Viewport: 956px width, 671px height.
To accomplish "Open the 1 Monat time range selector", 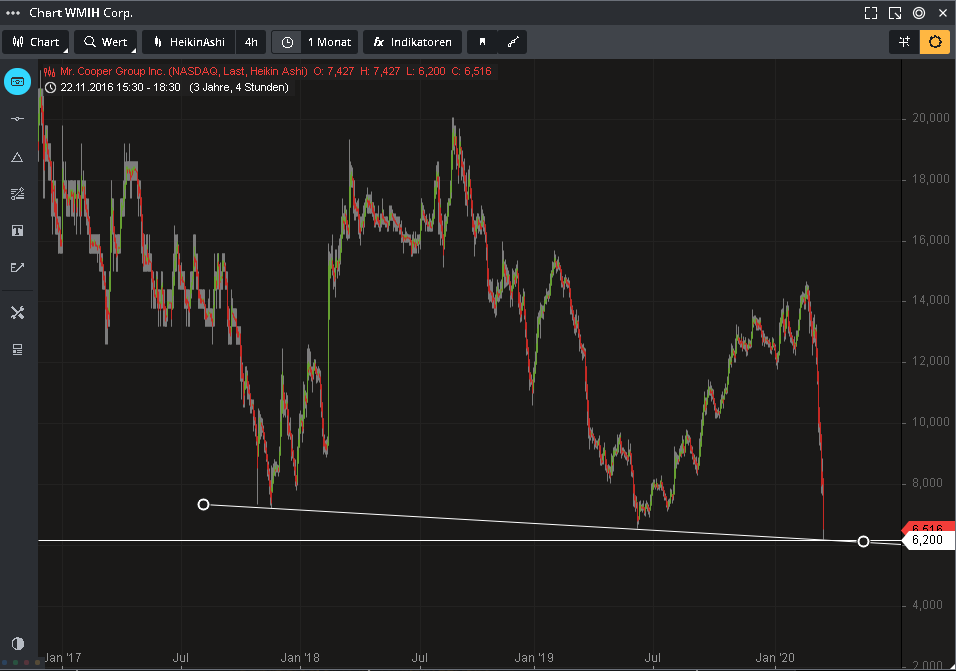I will point(314,42).
